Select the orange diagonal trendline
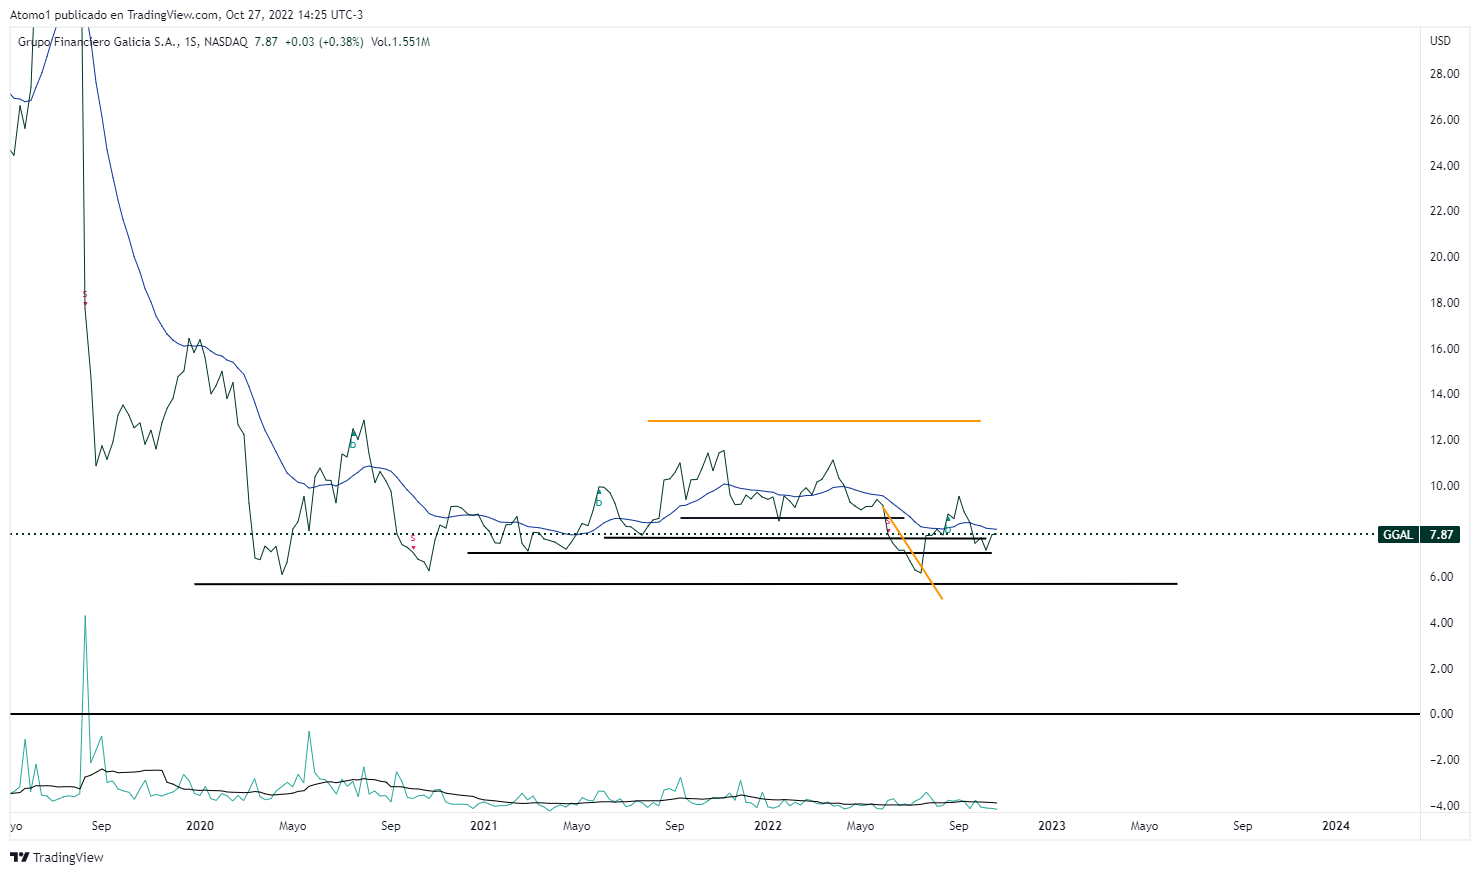Image resolution: width=1480 pixels, height=875 pixels. pos(913,554)
